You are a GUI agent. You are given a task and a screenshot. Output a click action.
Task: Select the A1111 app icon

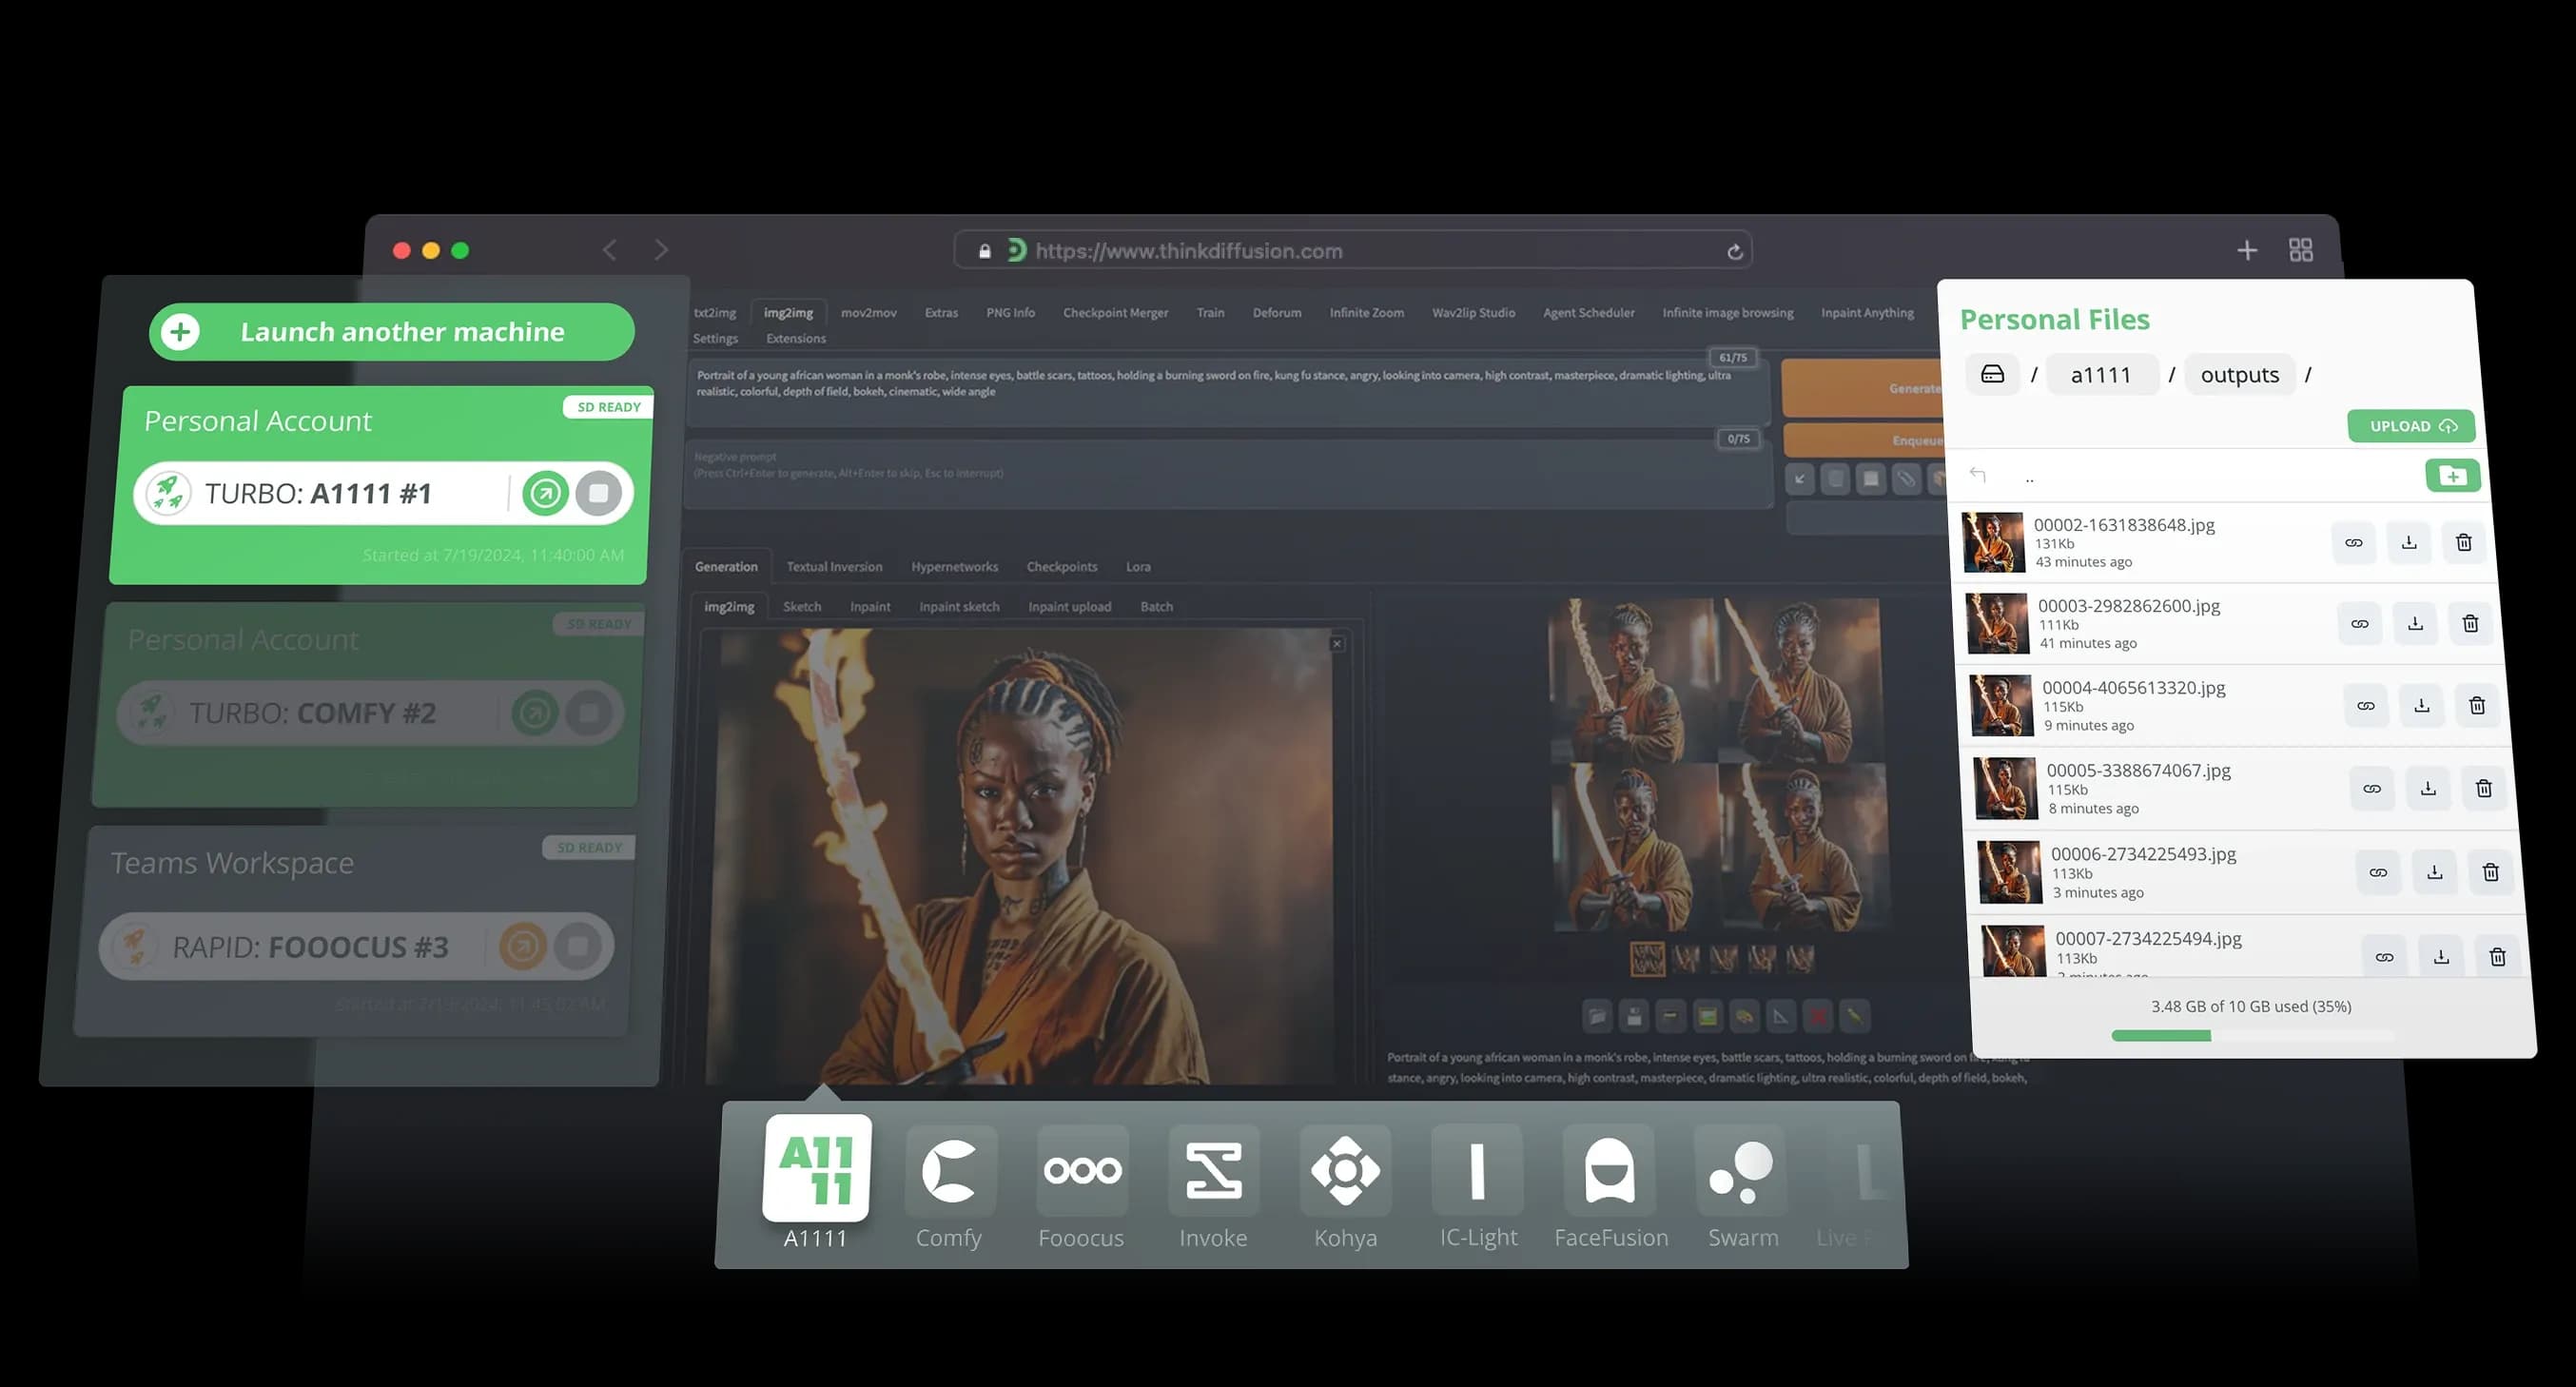pos(816,1168)
